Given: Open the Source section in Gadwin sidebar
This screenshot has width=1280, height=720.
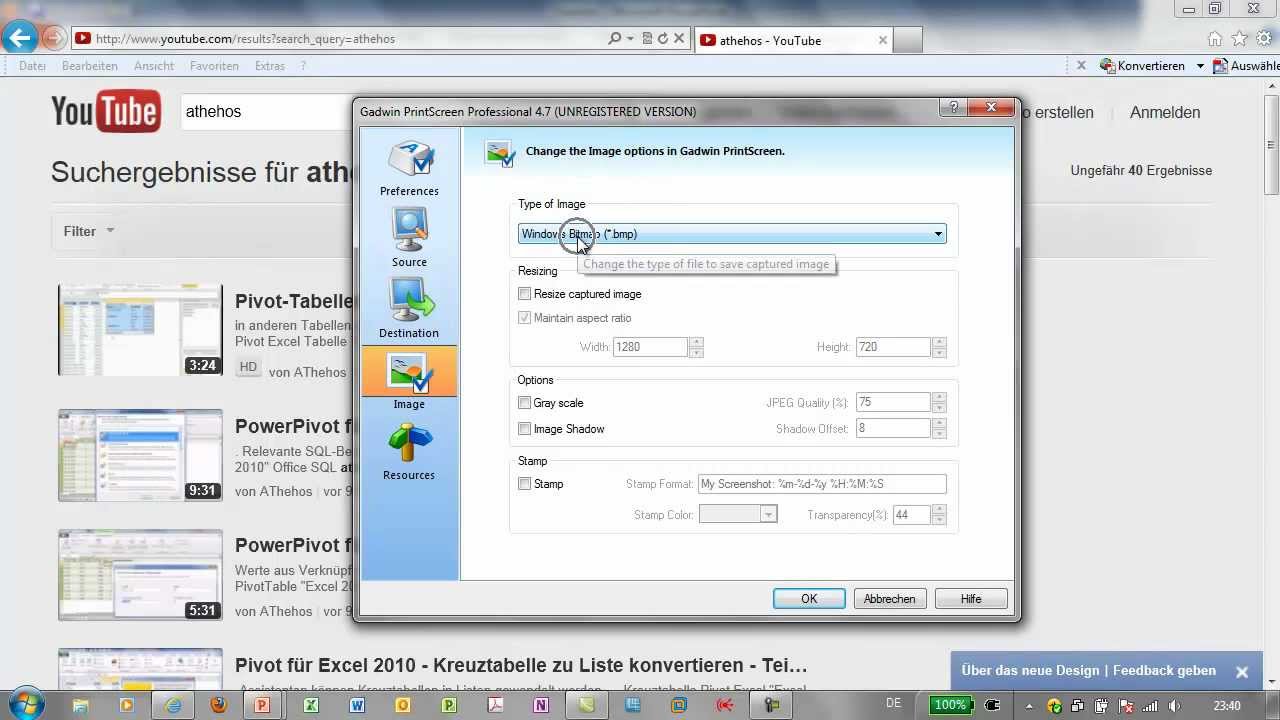Looking at the screenshot, I should pyautogui.click(x=409, y=239).
